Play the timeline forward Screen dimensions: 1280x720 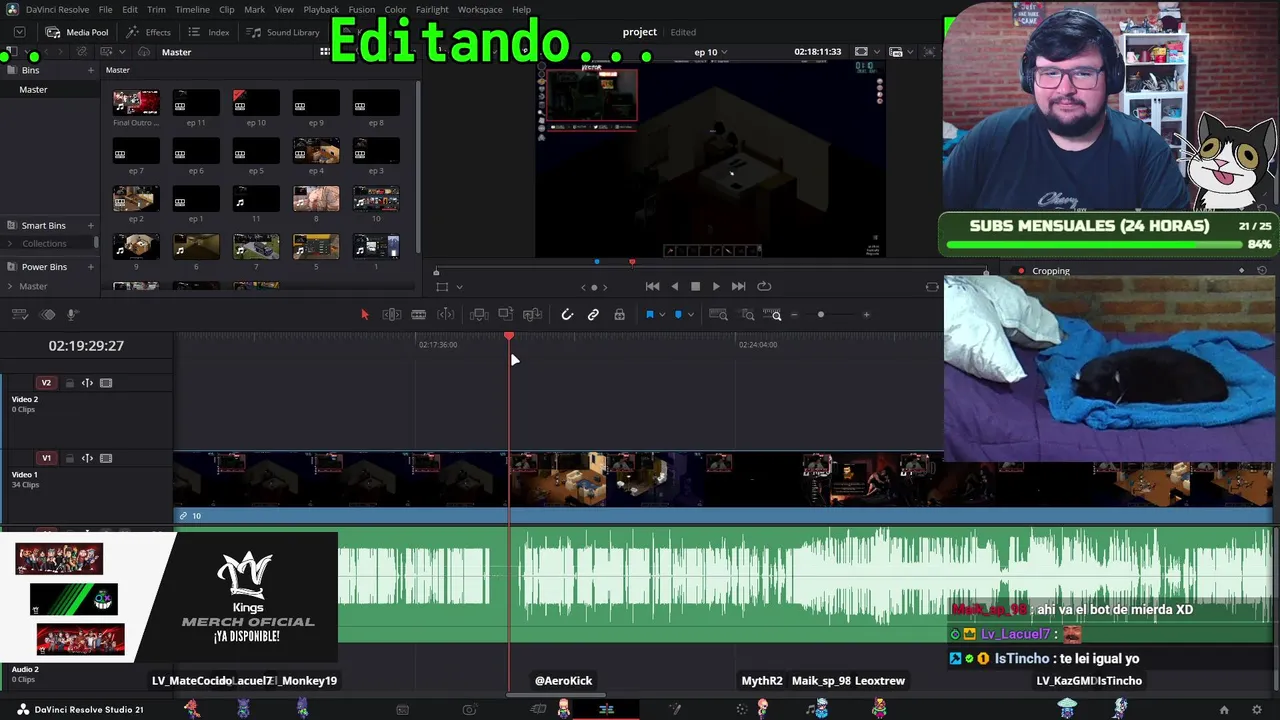[716, 286]
